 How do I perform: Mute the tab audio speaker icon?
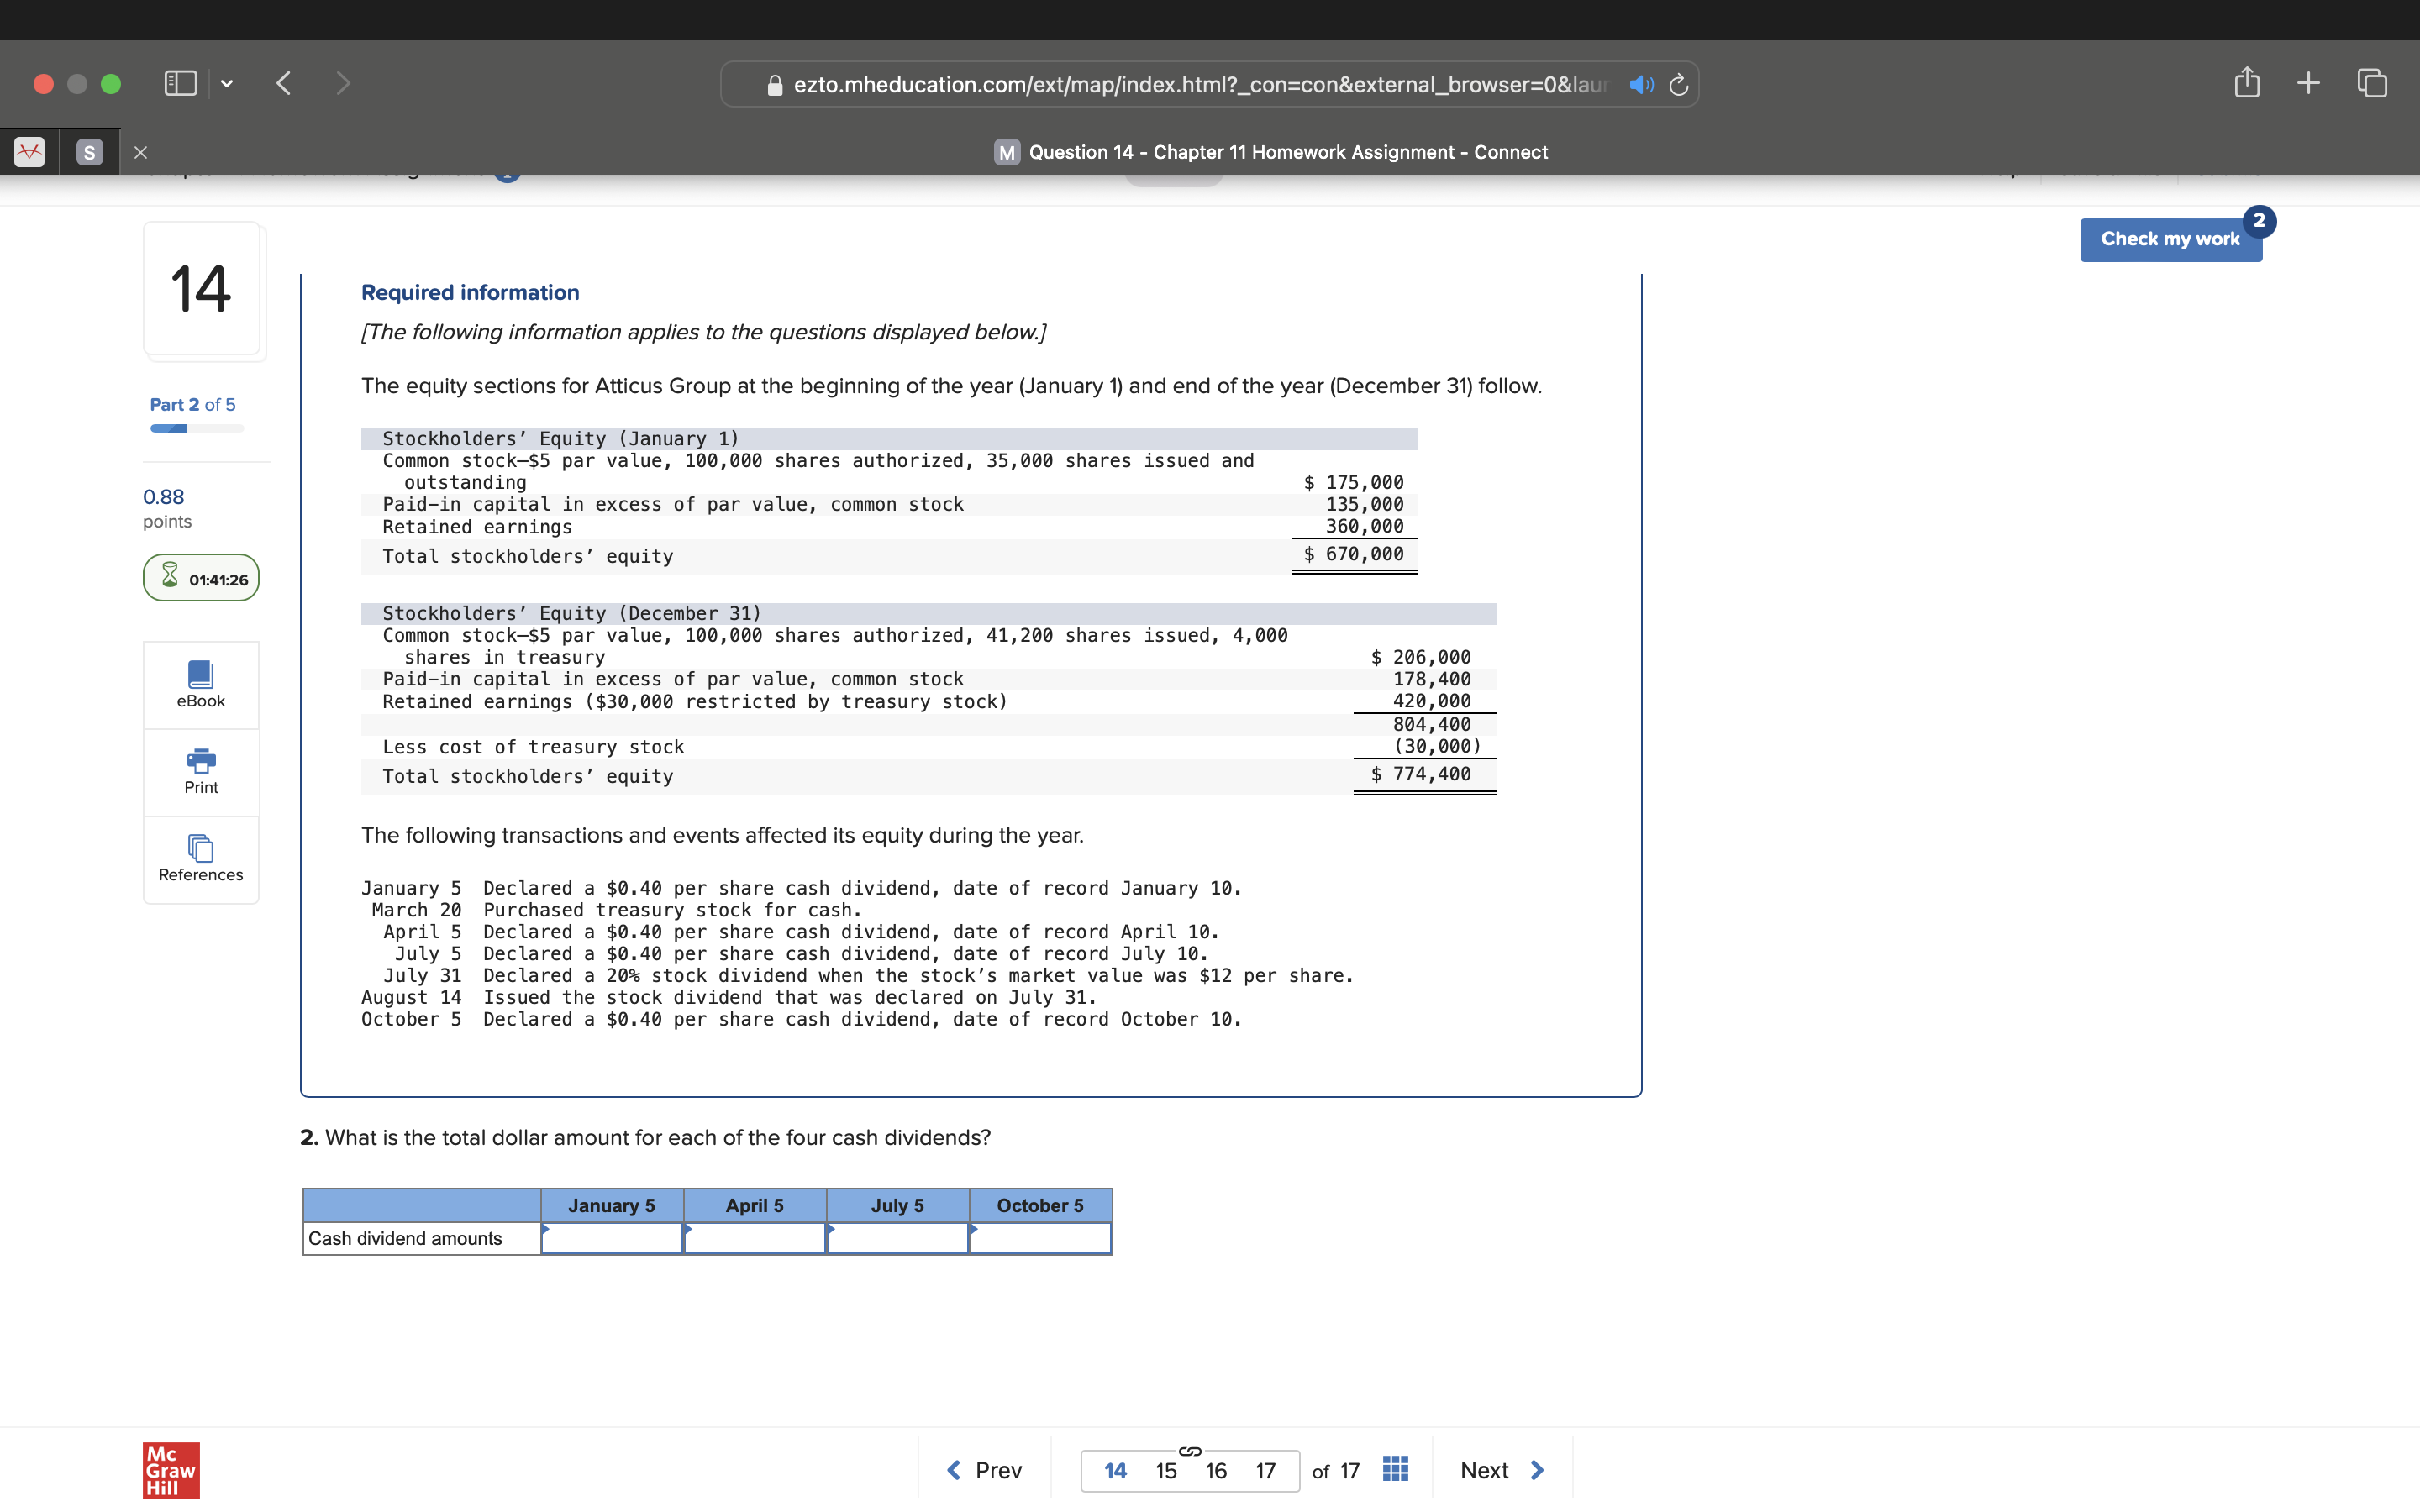click(1640, 85)
